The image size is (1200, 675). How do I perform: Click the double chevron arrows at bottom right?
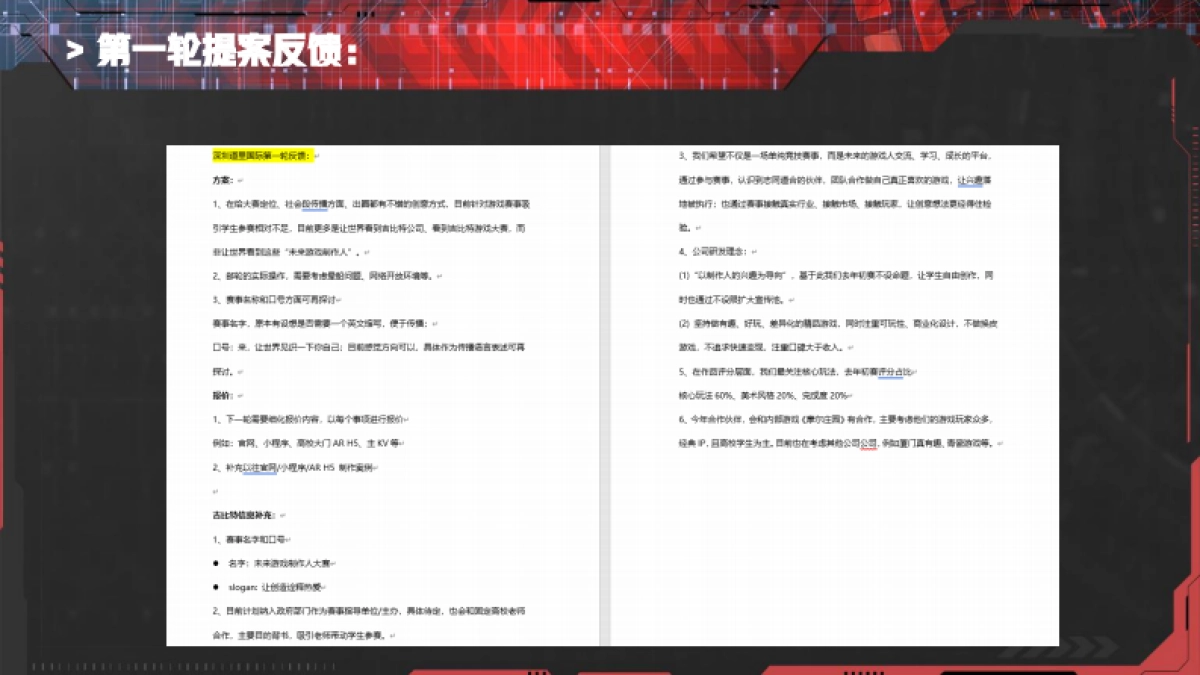[x=1088, y=648]
